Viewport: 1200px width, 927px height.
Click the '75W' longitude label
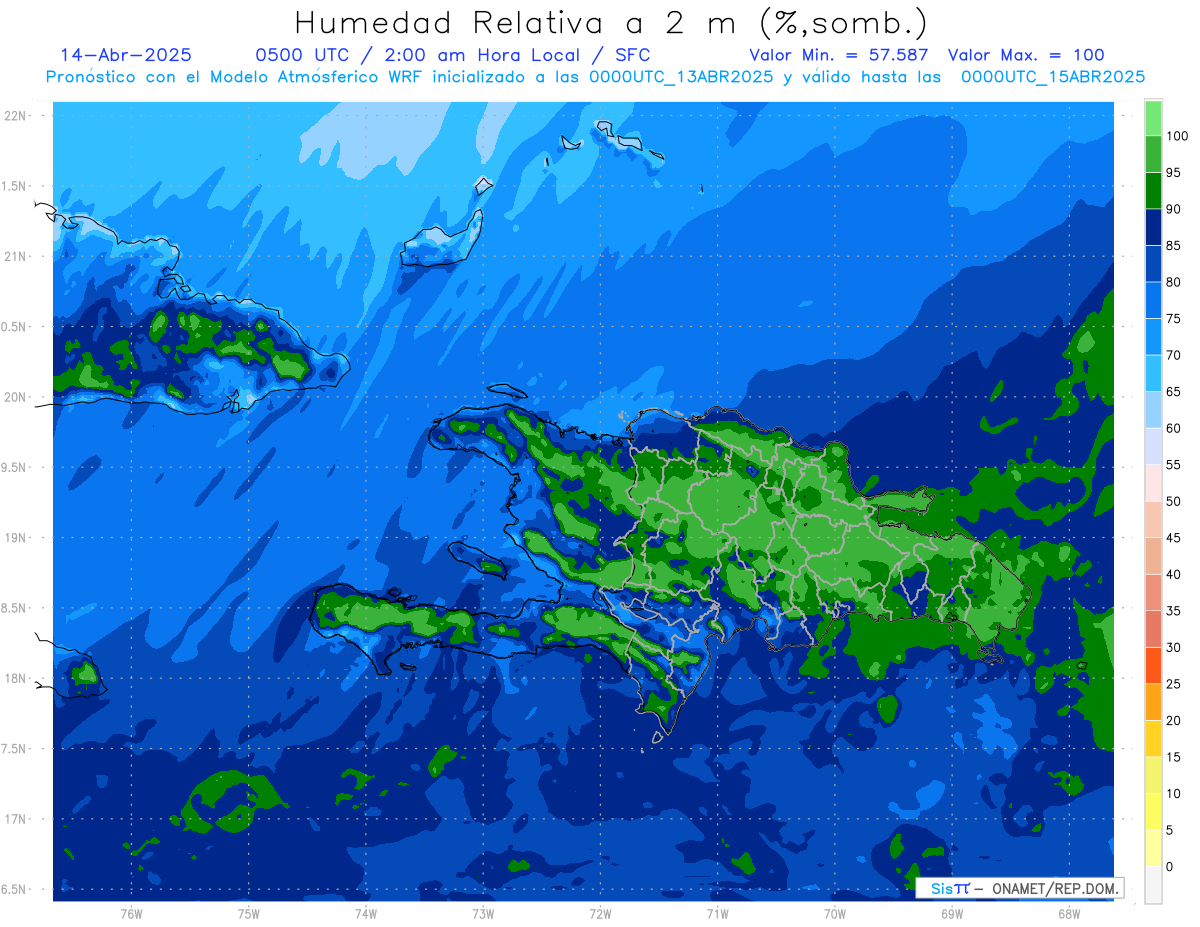pos(249,914)
